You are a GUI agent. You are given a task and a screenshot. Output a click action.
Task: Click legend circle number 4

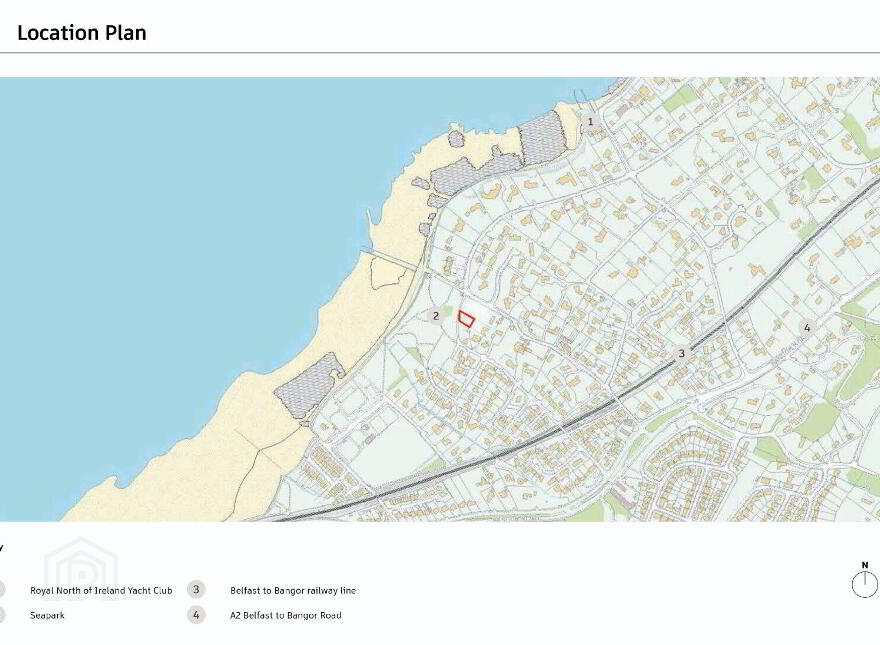[196, 615]
